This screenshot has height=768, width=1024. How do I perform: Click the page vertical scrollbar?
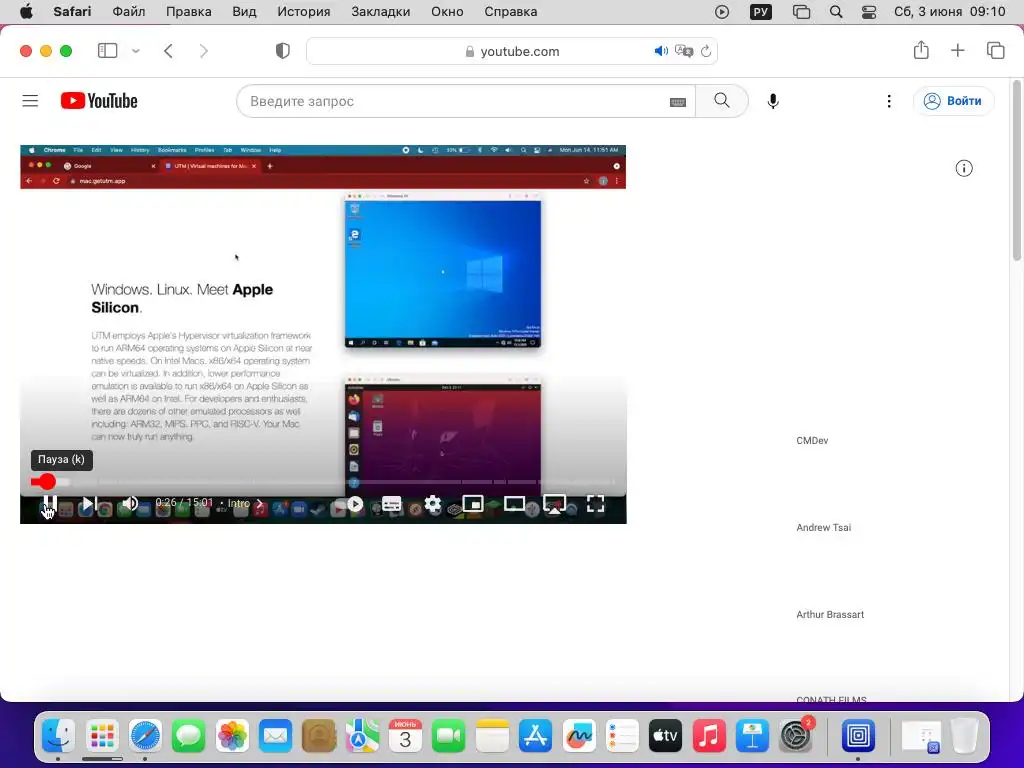click(1017, 171)
